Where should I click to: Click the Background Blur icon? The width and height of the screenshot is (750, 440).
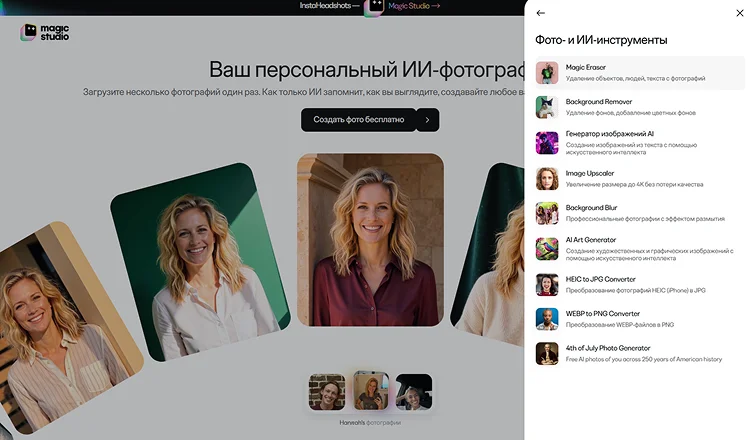pos(547,213)
